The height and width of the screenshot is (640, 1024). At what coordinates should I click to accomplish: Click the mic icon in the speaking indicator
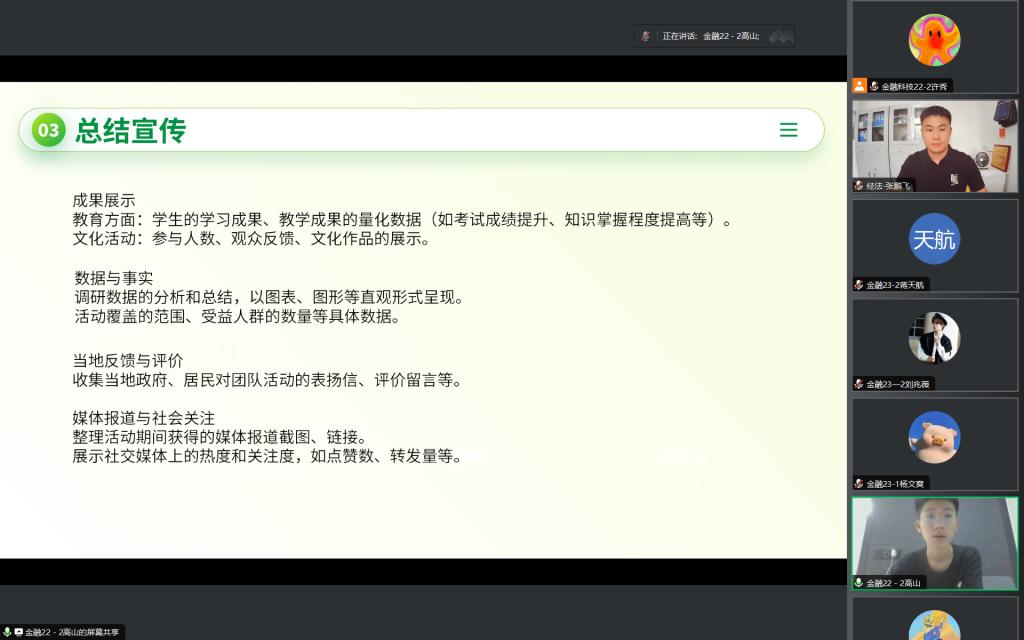(646, 36)
